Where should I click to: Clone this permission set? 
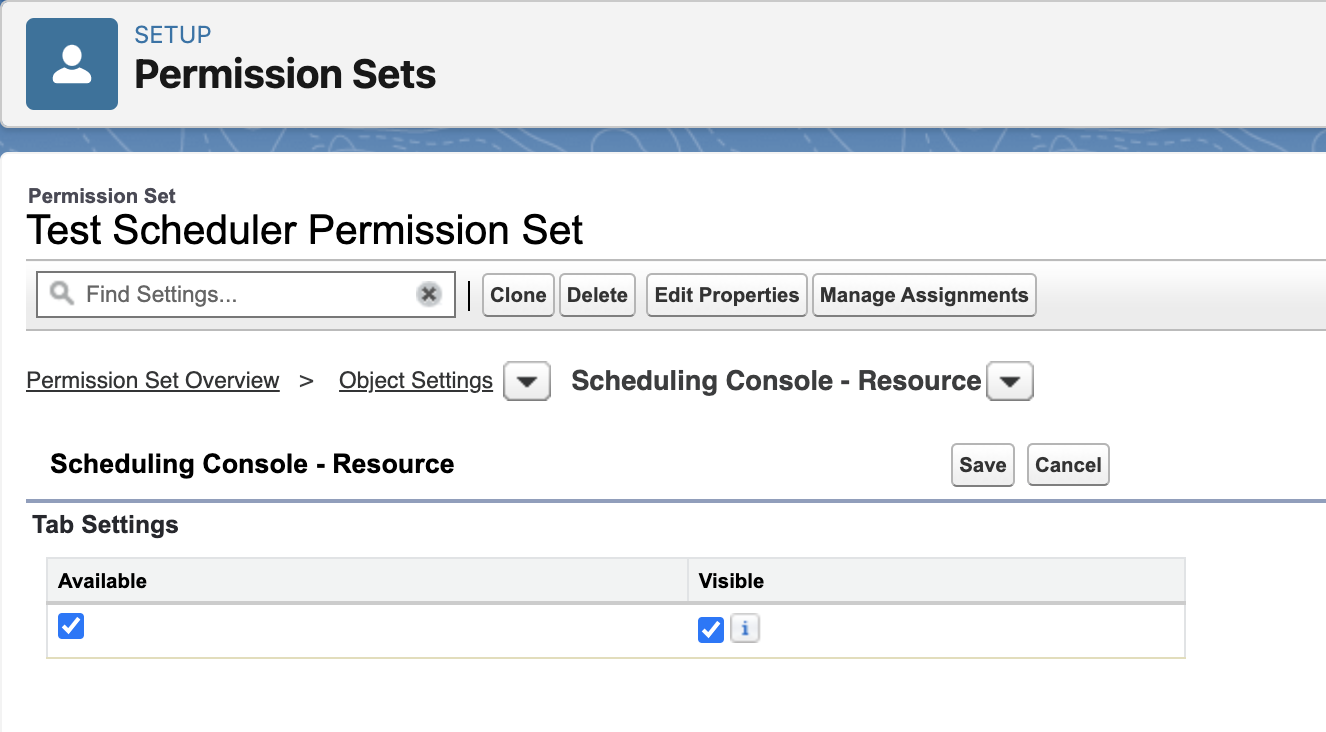[518, 295]
